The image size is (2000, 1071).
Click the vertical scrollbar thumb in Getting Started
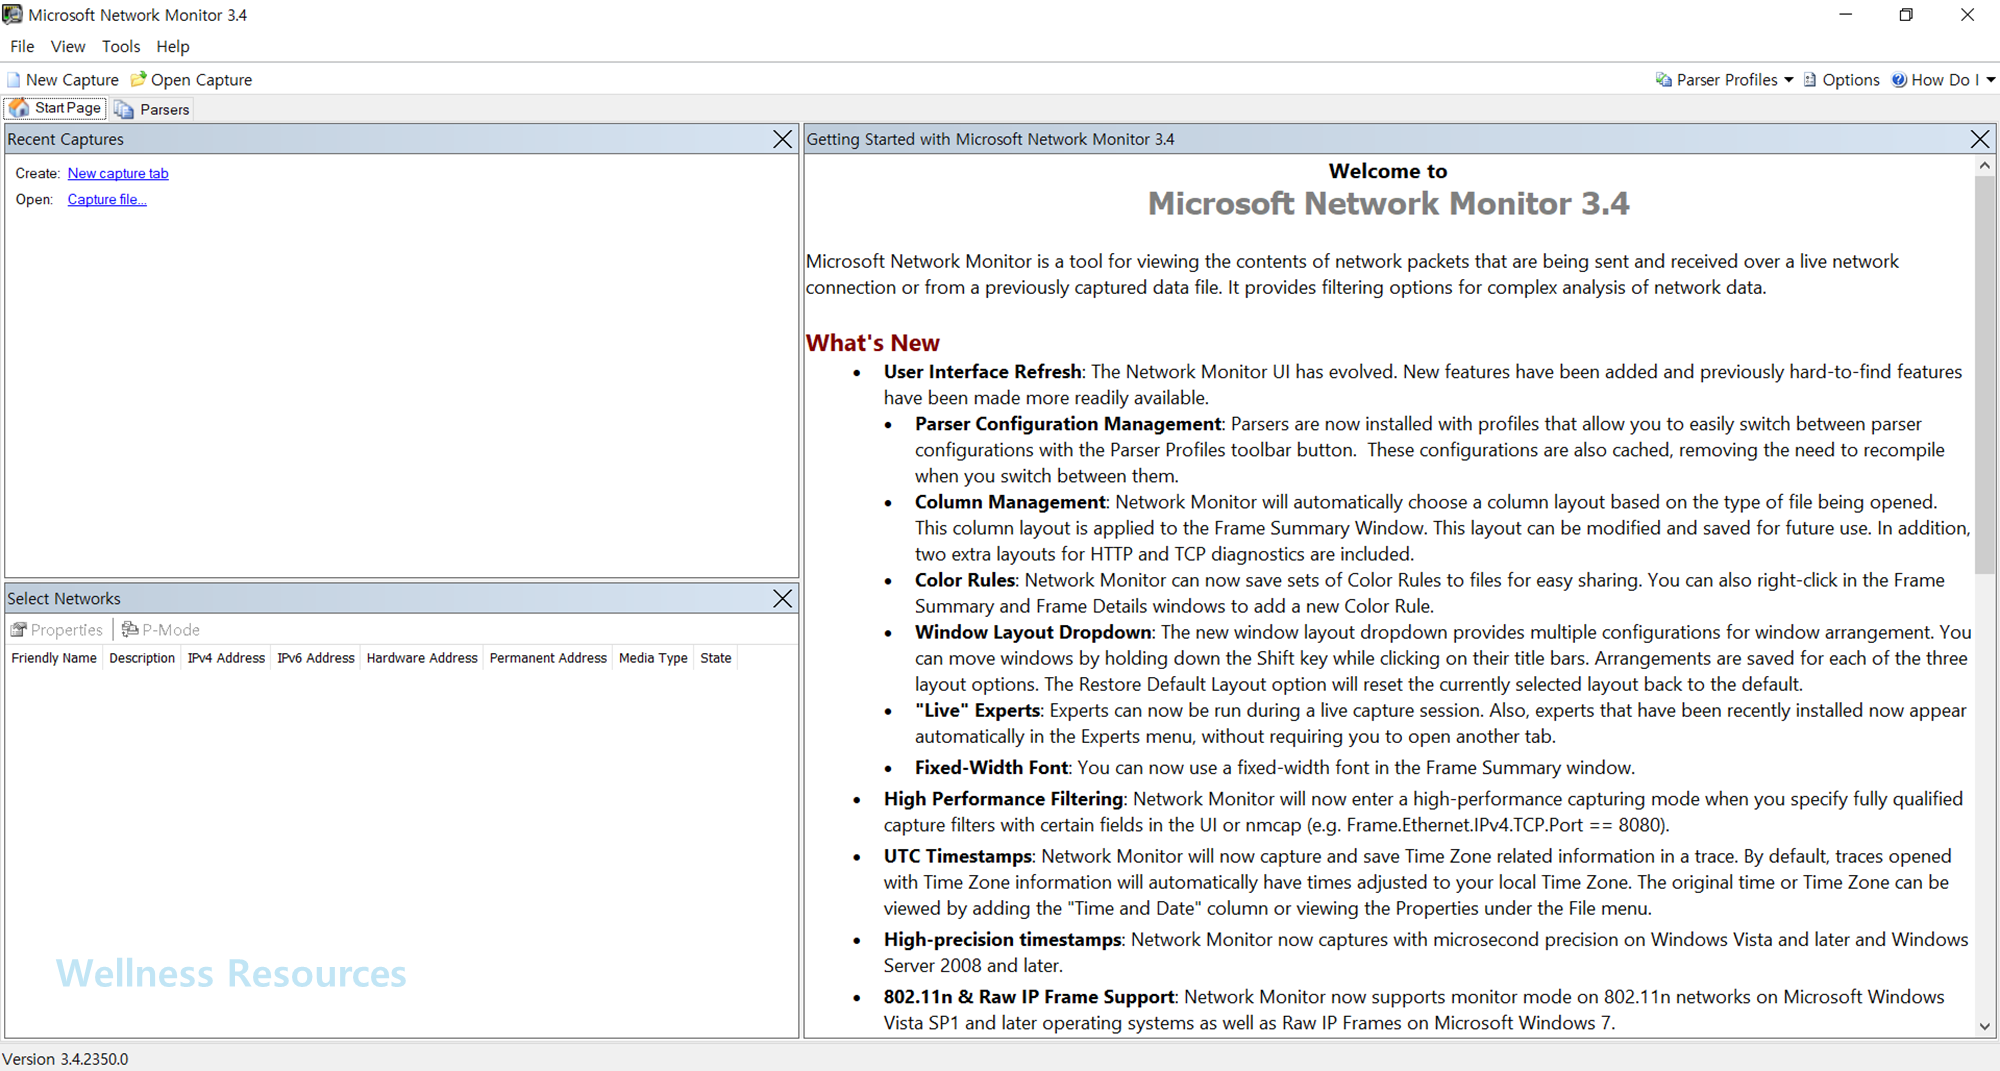pyautogui.click(x=1985, y=374)
